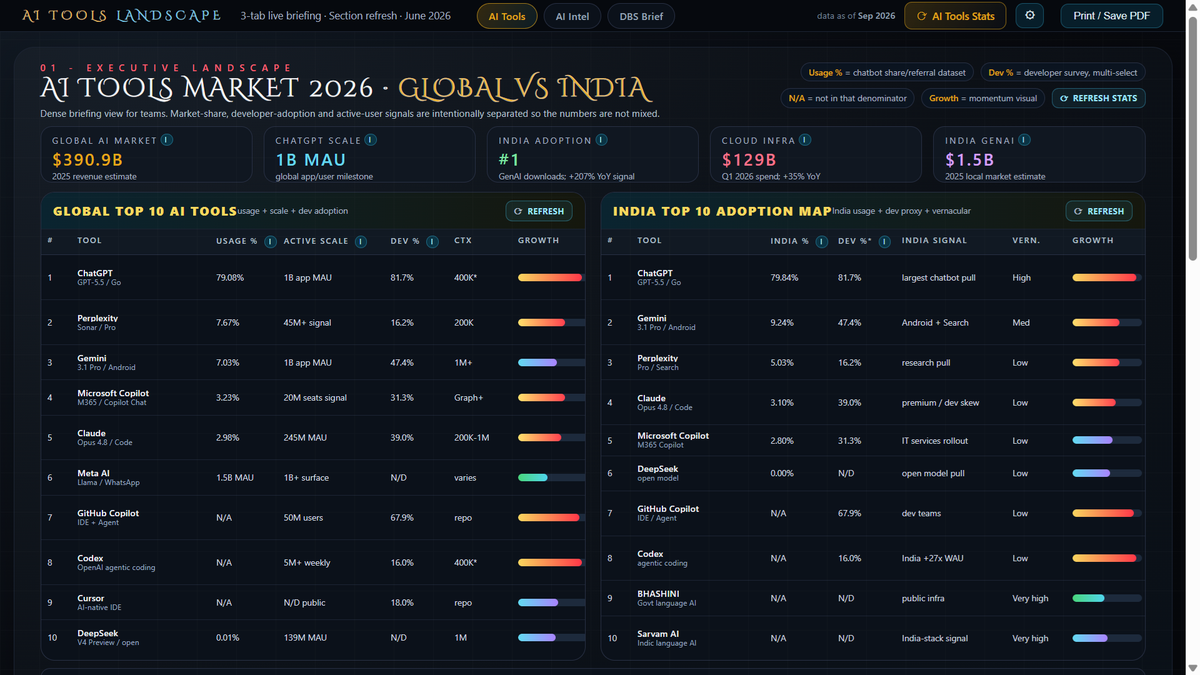Open the settings gear icon

coord(1030,16)
